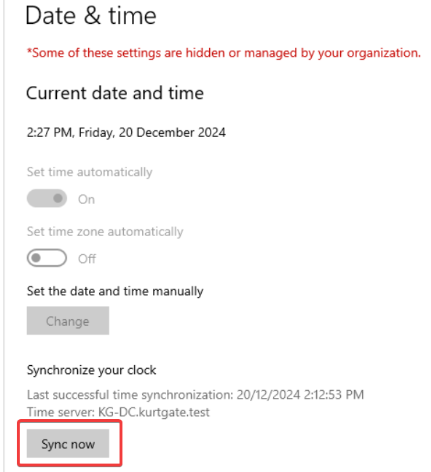Click the Off status label
Screen dimensions: 431x472
tap(87, 259)
